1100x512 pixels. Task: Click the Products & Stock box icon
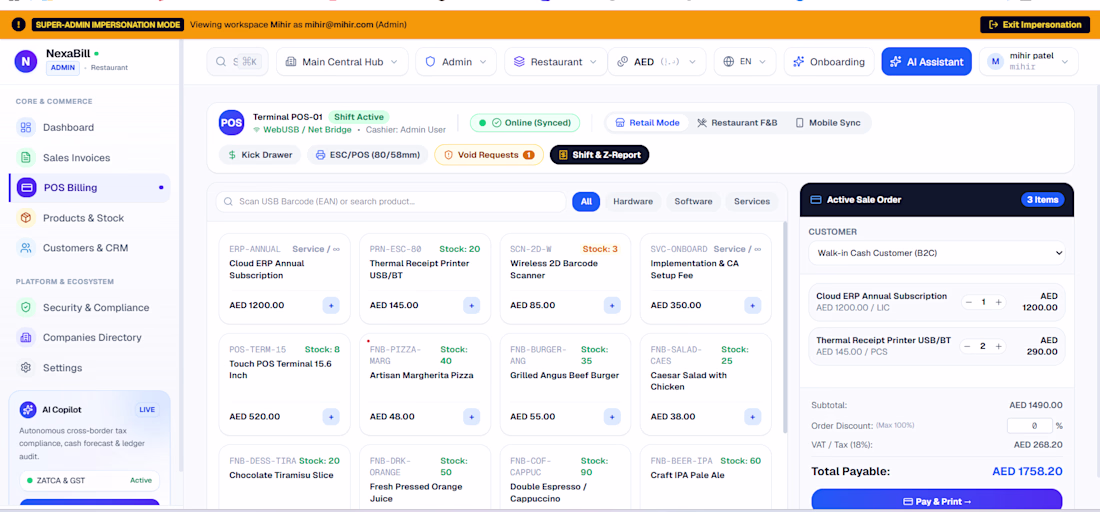click(26, 218)
